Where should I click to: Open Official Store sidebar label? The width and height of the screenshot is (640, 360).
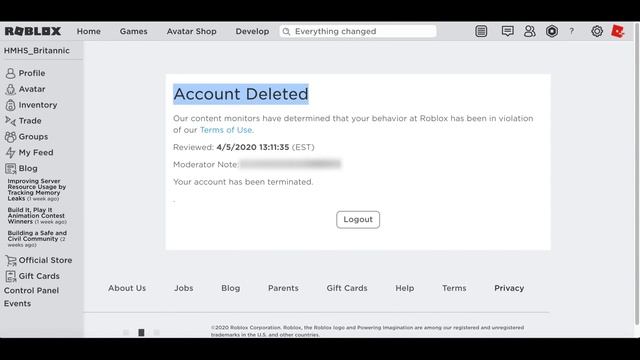pos(45,260)
